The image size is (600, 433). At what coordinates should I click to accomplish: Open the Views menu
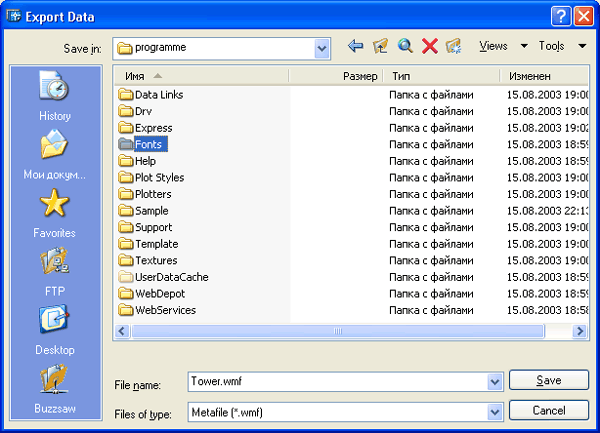pyautogui.click(x=498, y=46)
